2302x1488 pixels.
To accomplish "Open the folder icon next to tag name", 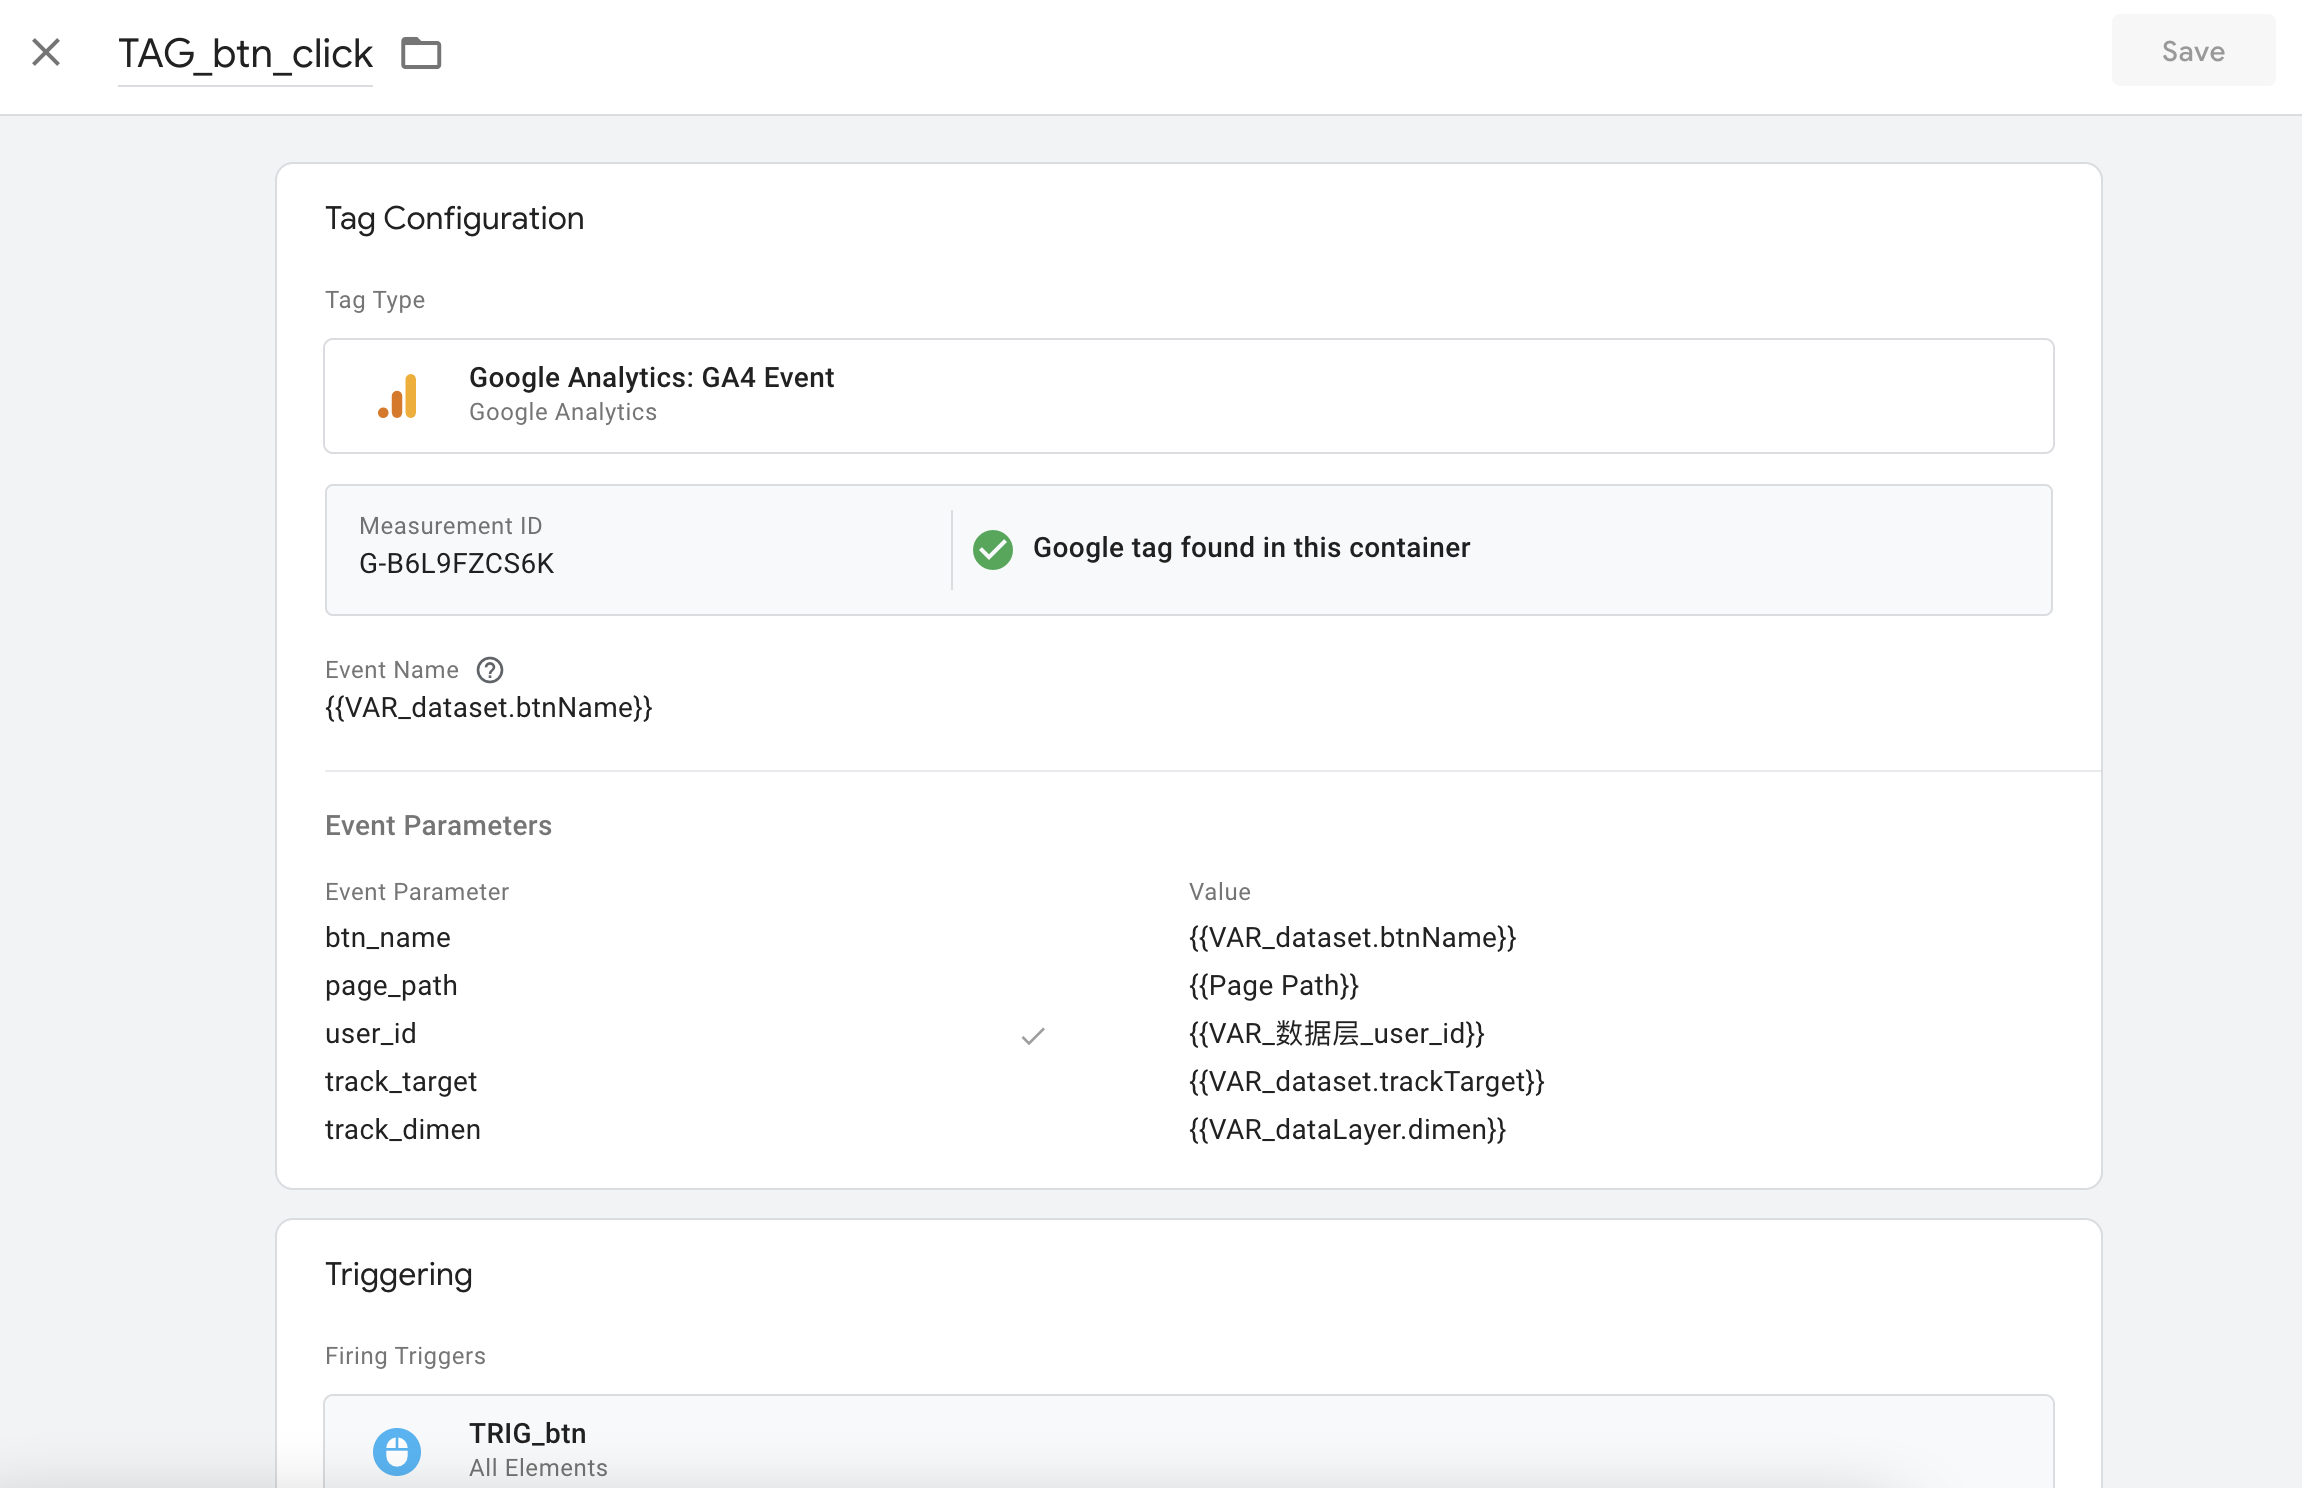I will click(x=421, y=53).
